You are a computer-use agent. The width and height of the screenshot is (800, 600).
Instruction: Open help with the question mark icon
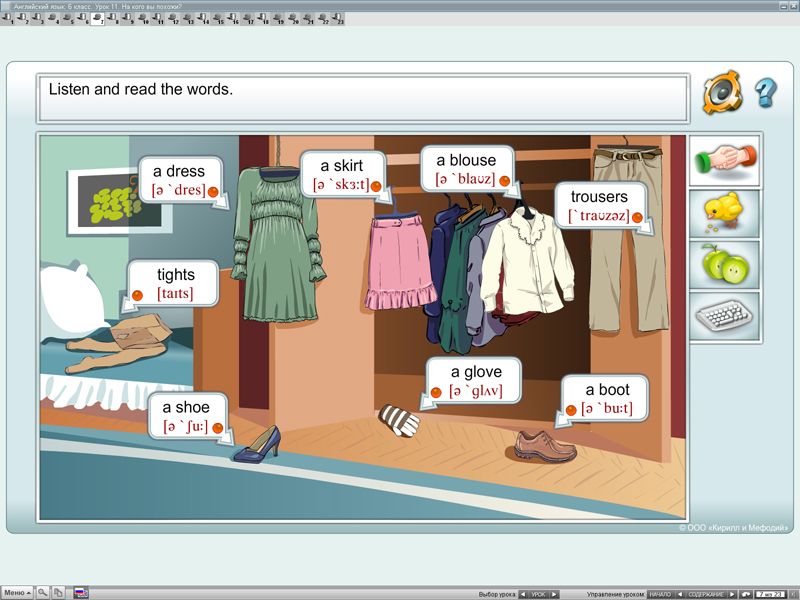766,93
